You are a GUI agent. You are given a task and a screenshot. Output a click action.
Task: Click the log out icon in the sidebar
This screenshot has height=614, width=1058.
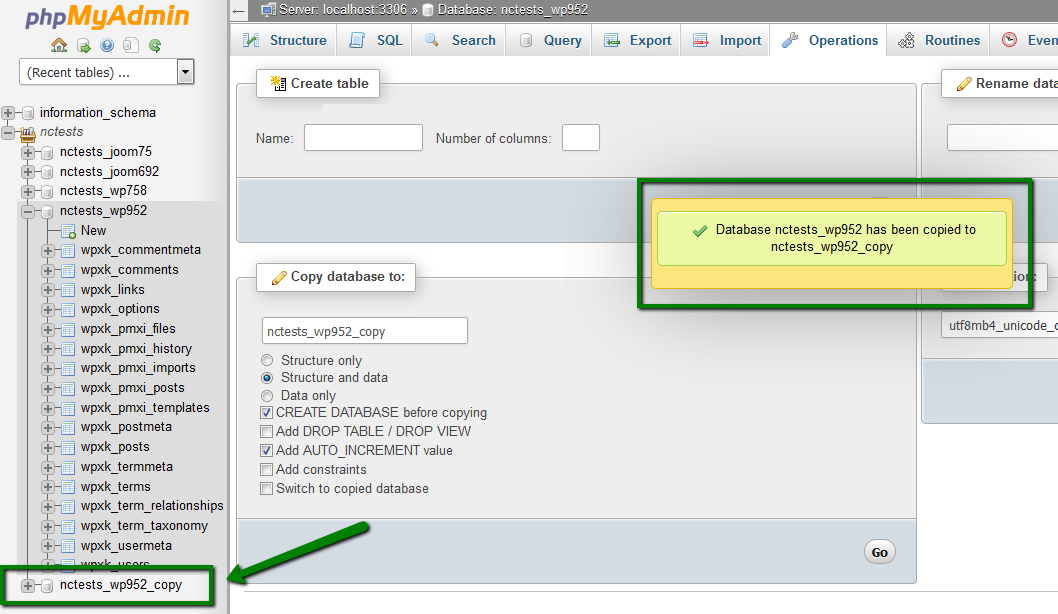click(83, 45)
